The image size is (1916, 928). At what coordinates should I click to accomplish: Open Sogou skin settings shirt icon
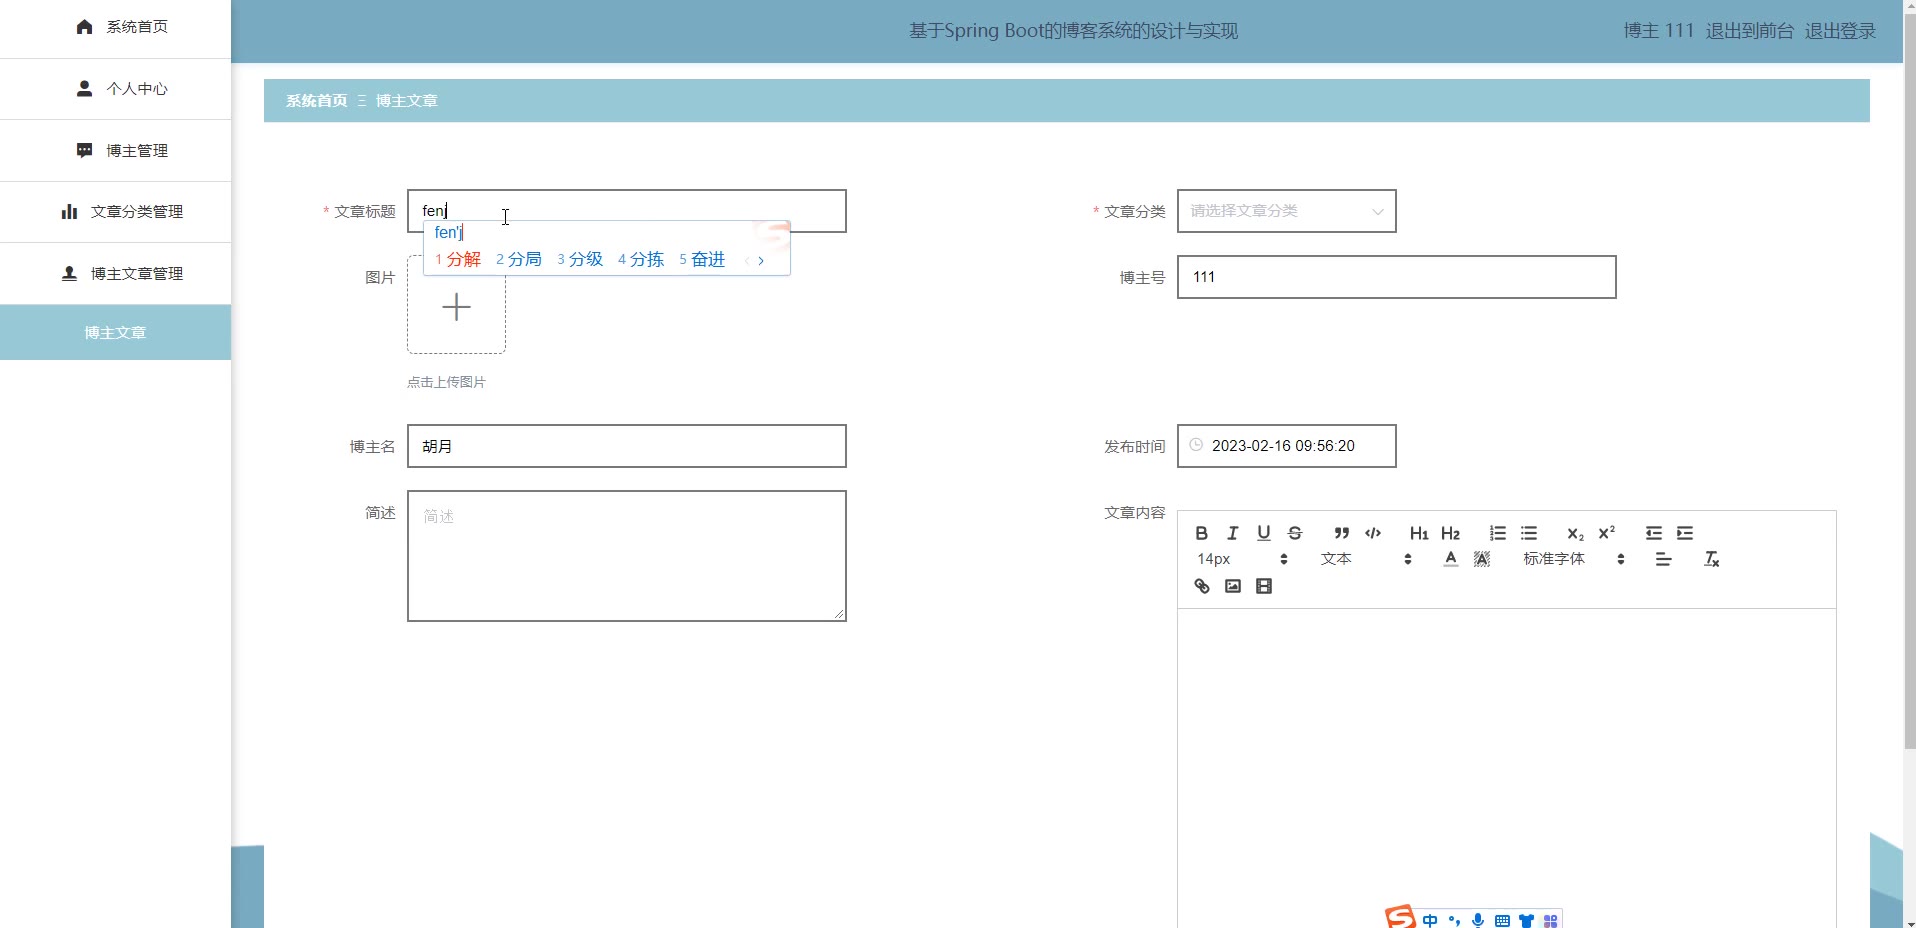point(1526,920)
